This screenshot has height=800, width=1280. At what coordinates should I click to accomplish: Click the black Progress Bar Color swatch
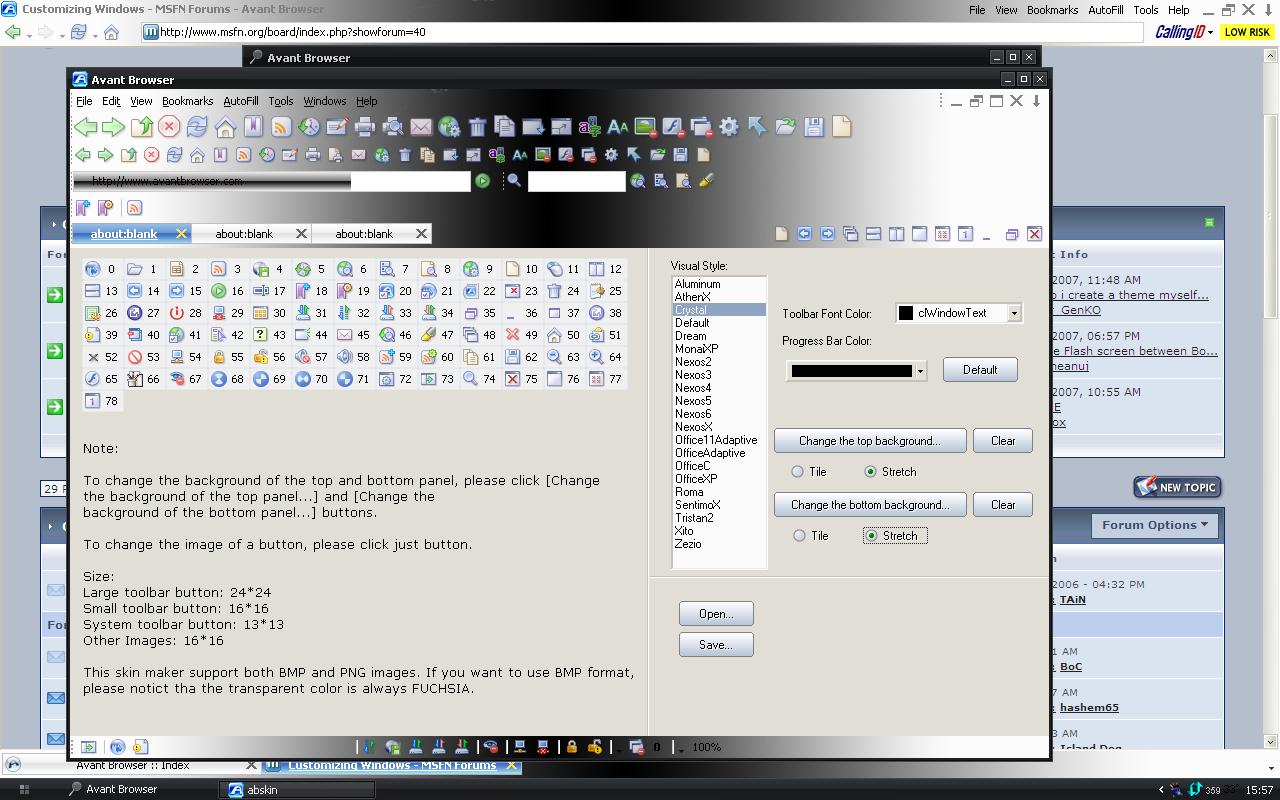click(x=851, y=371)
